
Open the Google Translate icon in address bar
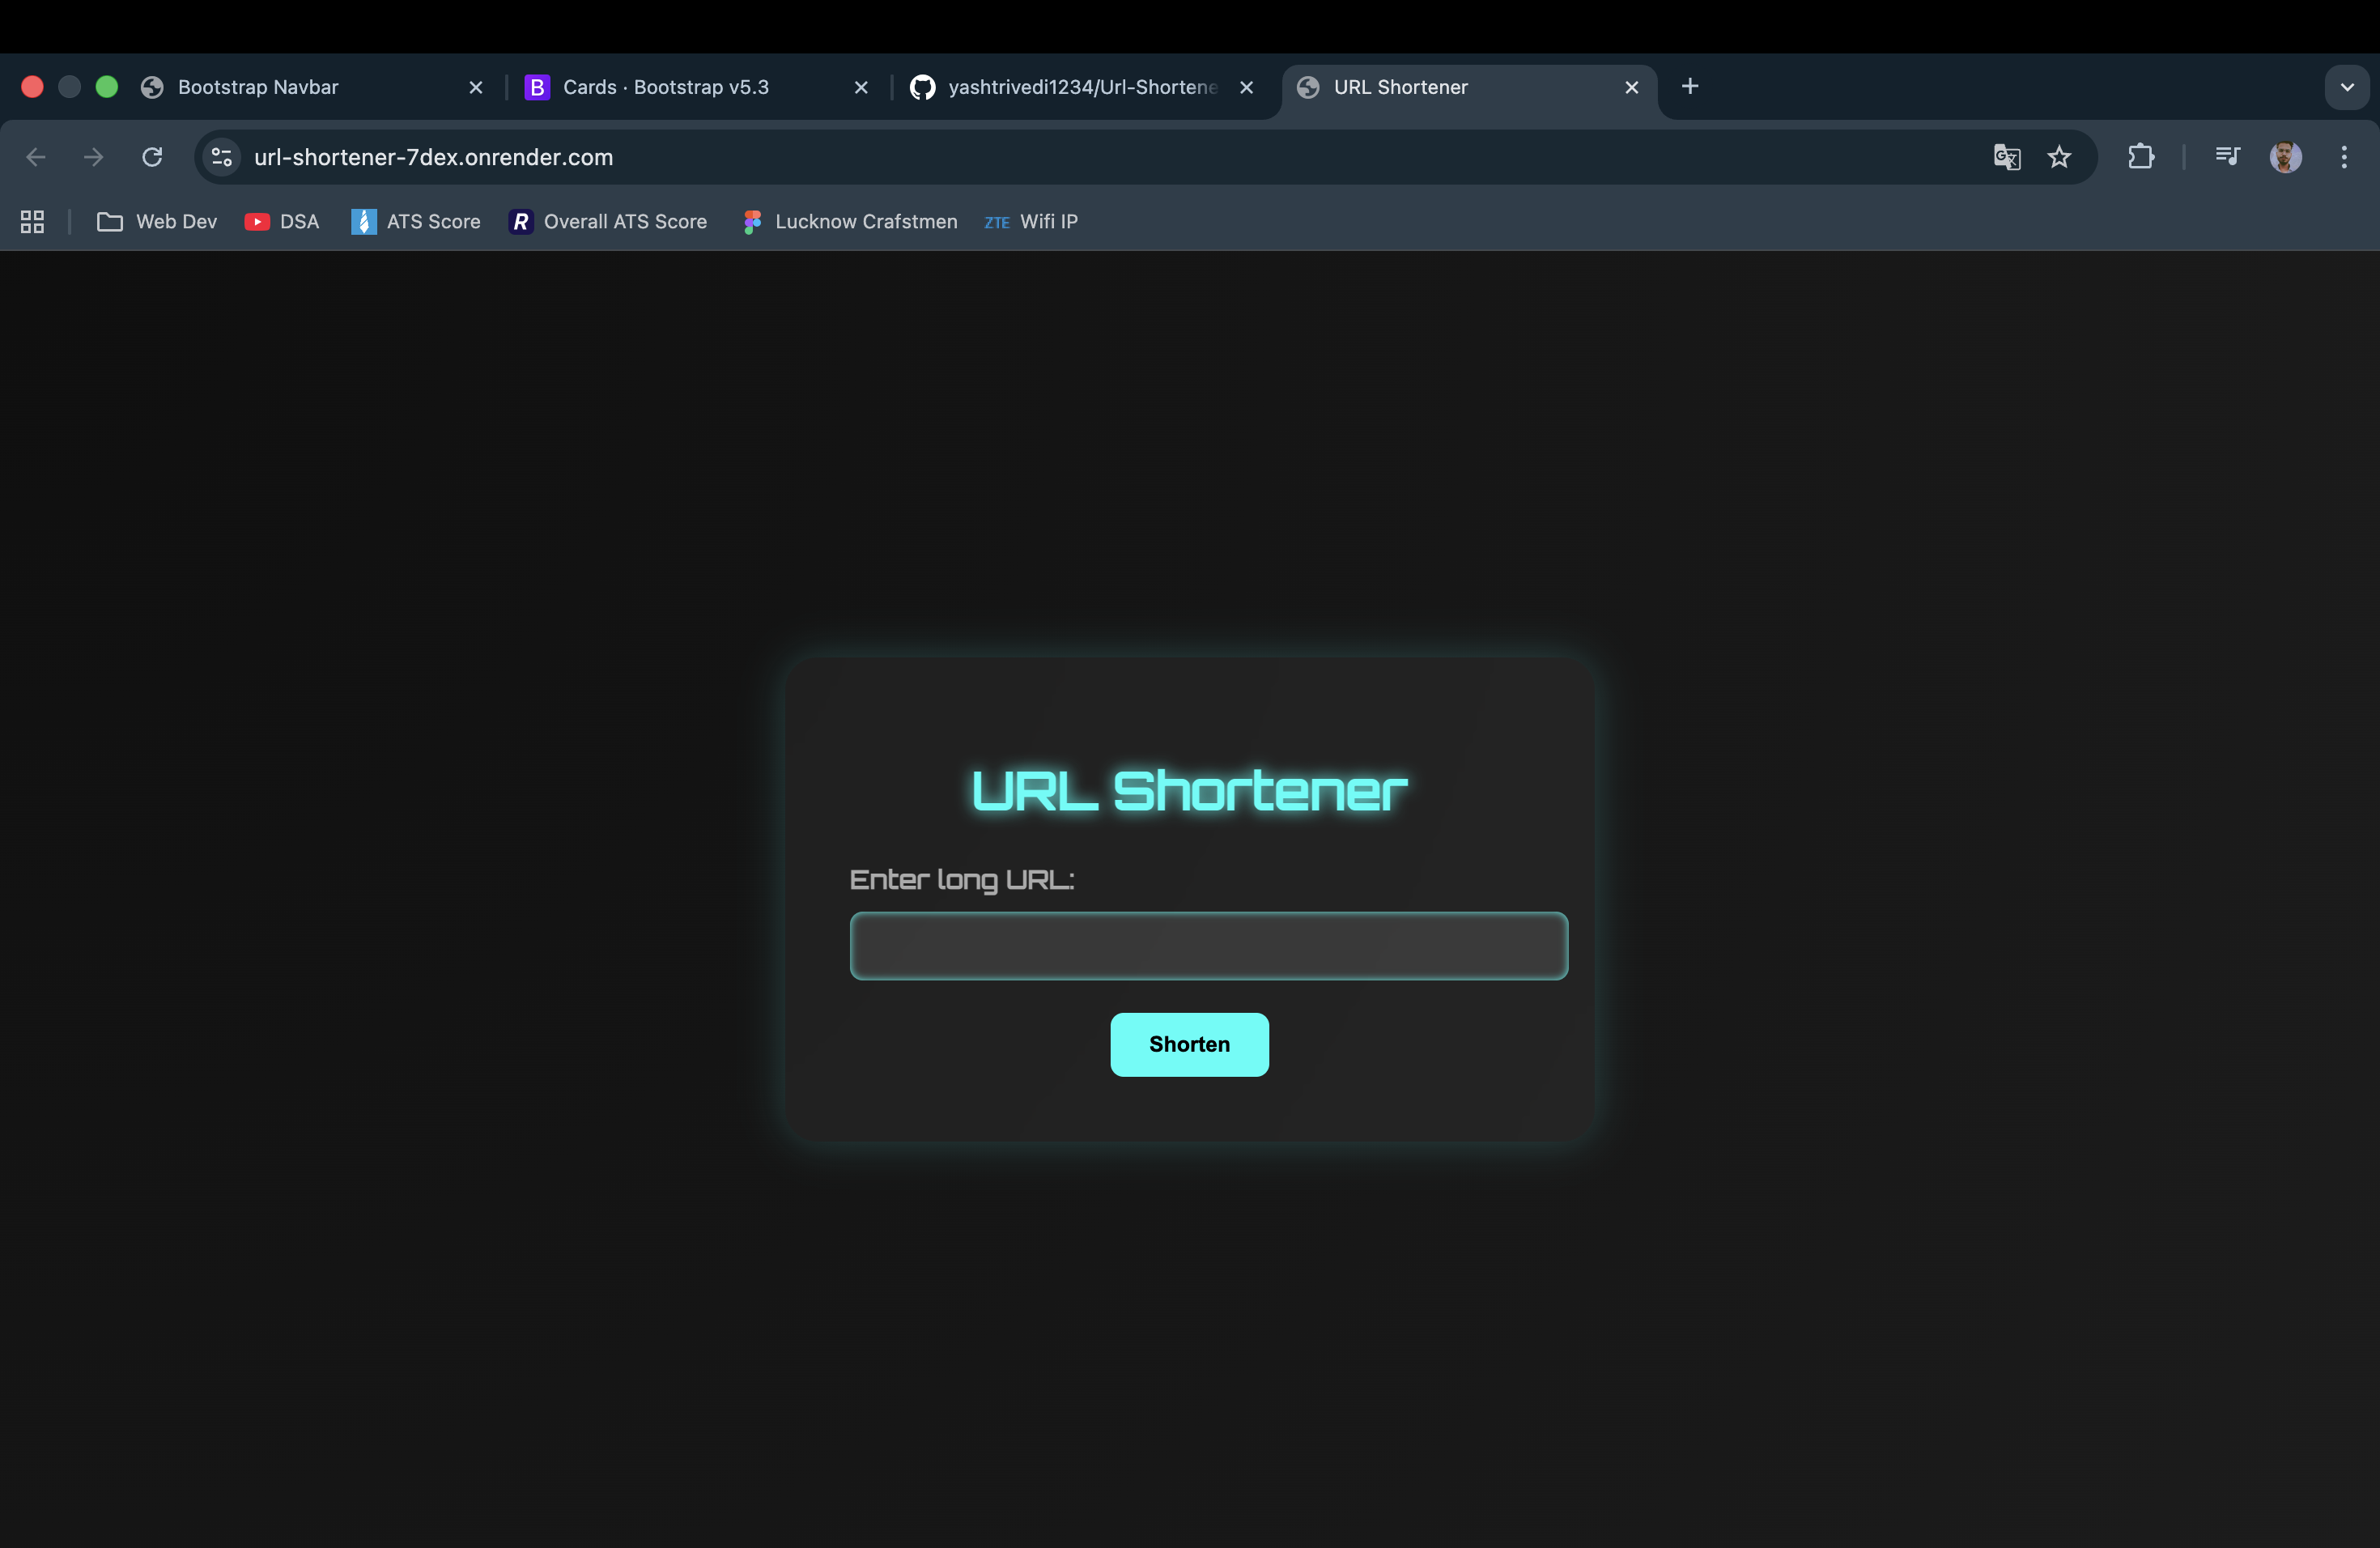pos(2006,157)
